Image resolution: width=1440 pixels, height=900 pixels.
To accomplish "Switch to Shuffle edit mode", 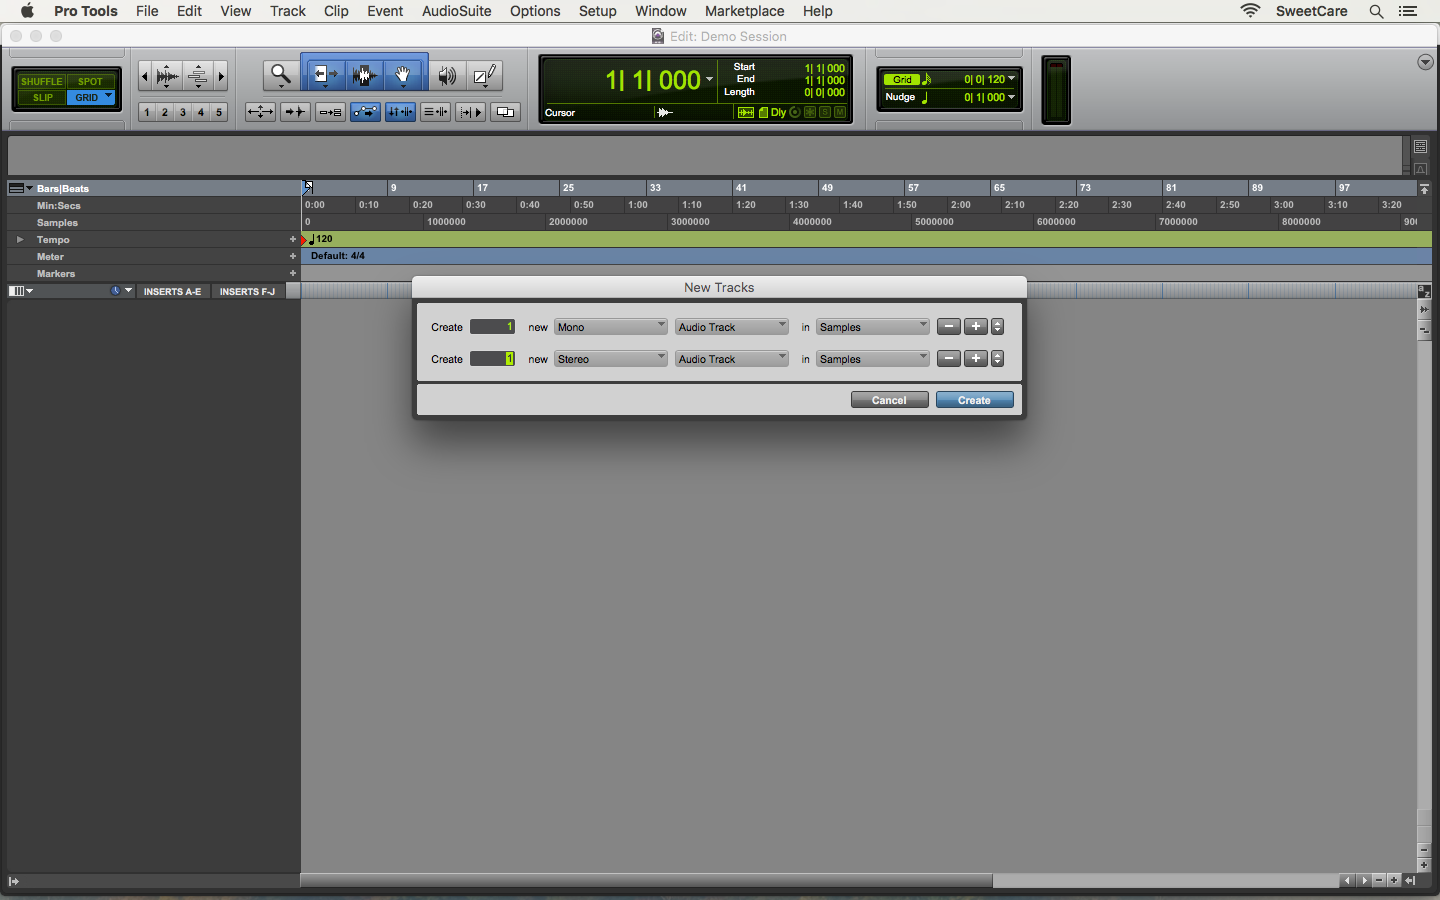I will click(x=41, y=81).
